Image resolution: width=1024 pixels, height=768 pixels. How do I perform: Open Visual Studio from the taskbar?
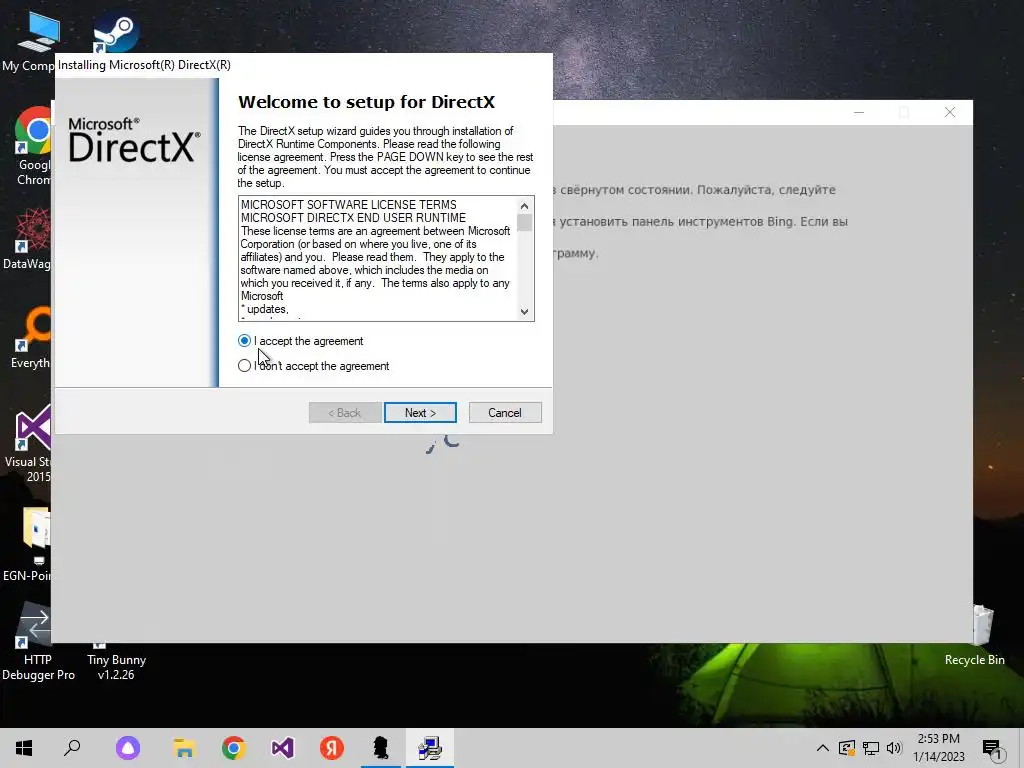(x=283, y=748)
